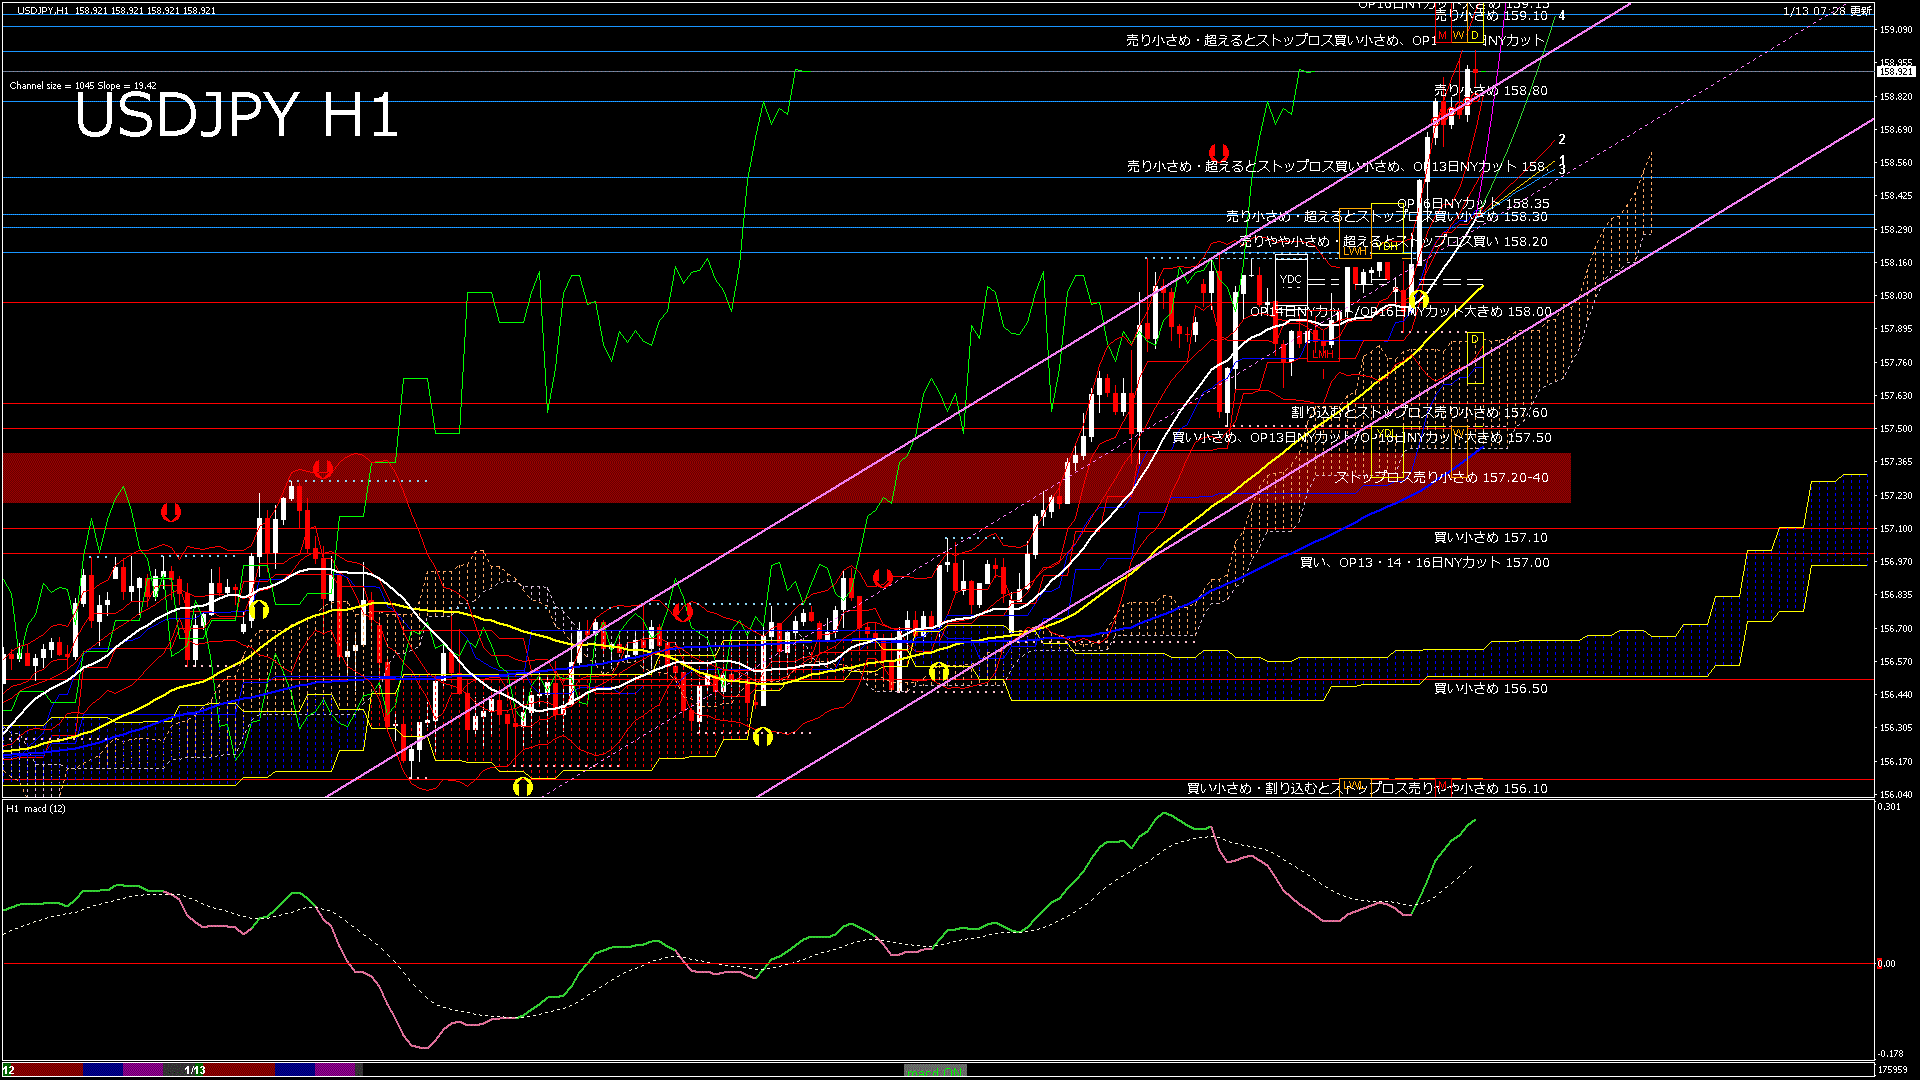This screenshot has width=1920, height=1080.
Task: Select the 売り小さめ 158.80 level label
Action: click(1490, 91)
